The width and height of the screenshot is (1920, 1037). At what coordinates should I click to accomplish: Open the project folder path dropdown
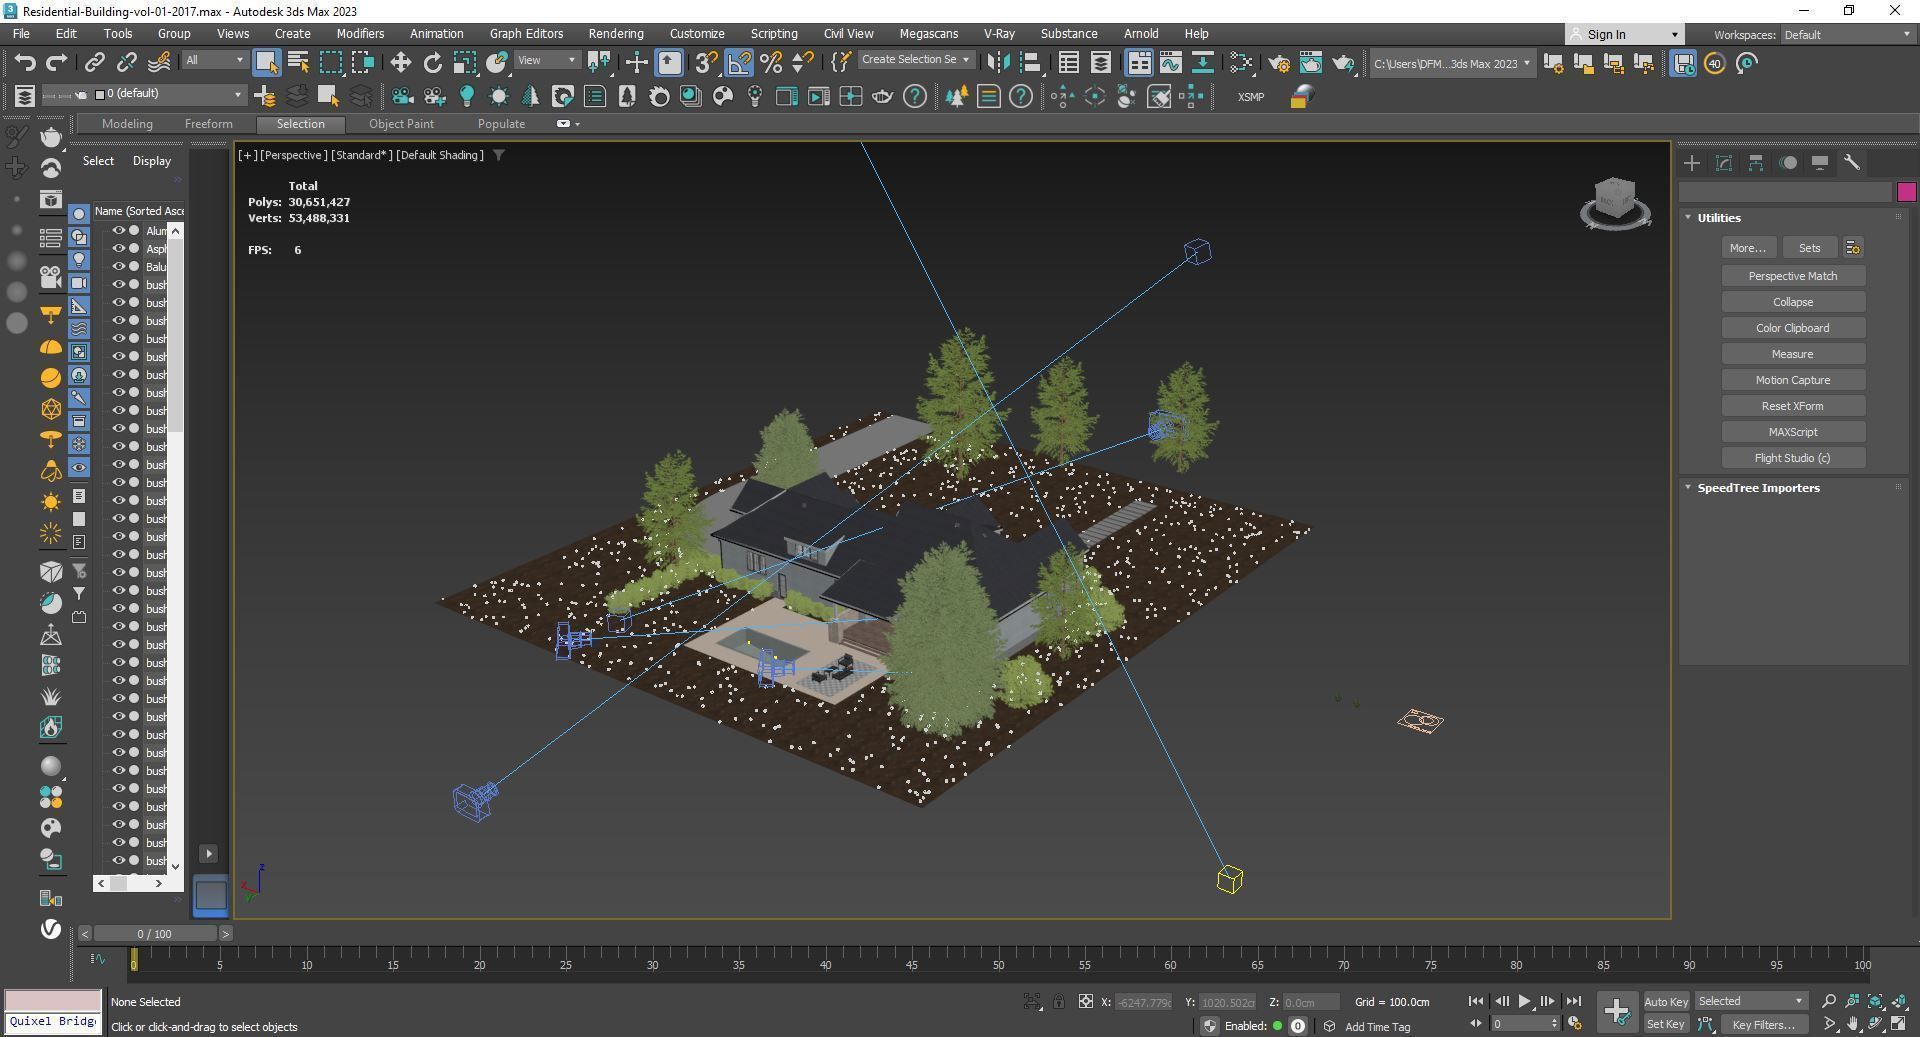1451,64
